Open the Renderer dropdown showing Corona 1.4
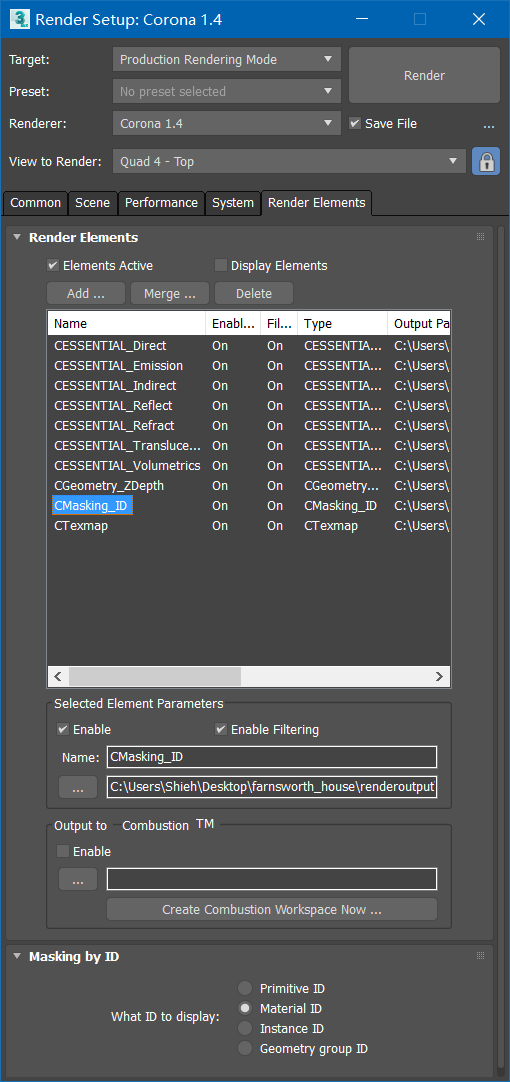The width and height of the screenshot is (510, 1082). coord(227,124)
